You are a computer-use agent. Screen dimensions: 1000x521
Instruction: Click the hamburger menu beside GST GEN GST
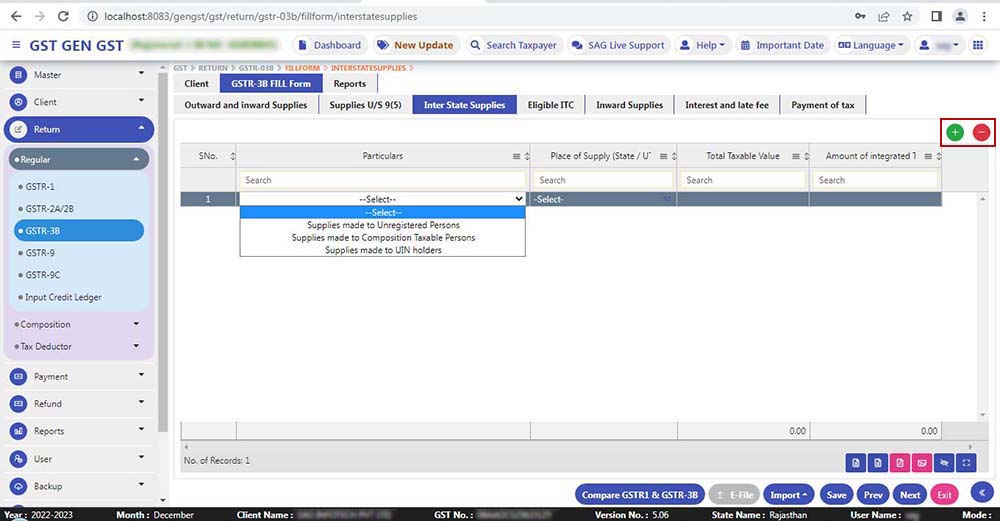click(x=16, y=45)
